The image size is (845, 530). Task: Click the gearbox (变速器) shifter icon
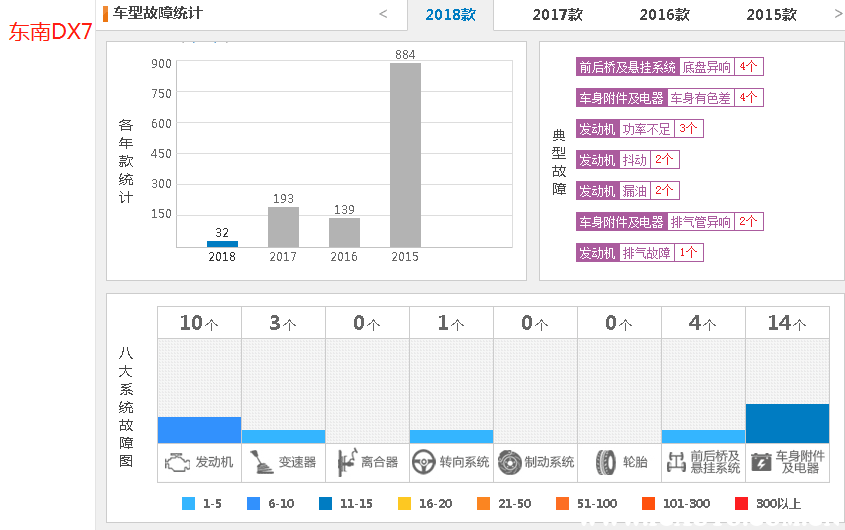click(x=262, y=462)
